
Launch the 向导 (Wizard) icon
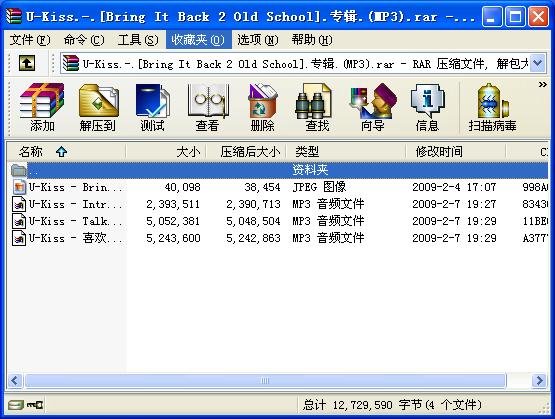[x=372, y=108]
